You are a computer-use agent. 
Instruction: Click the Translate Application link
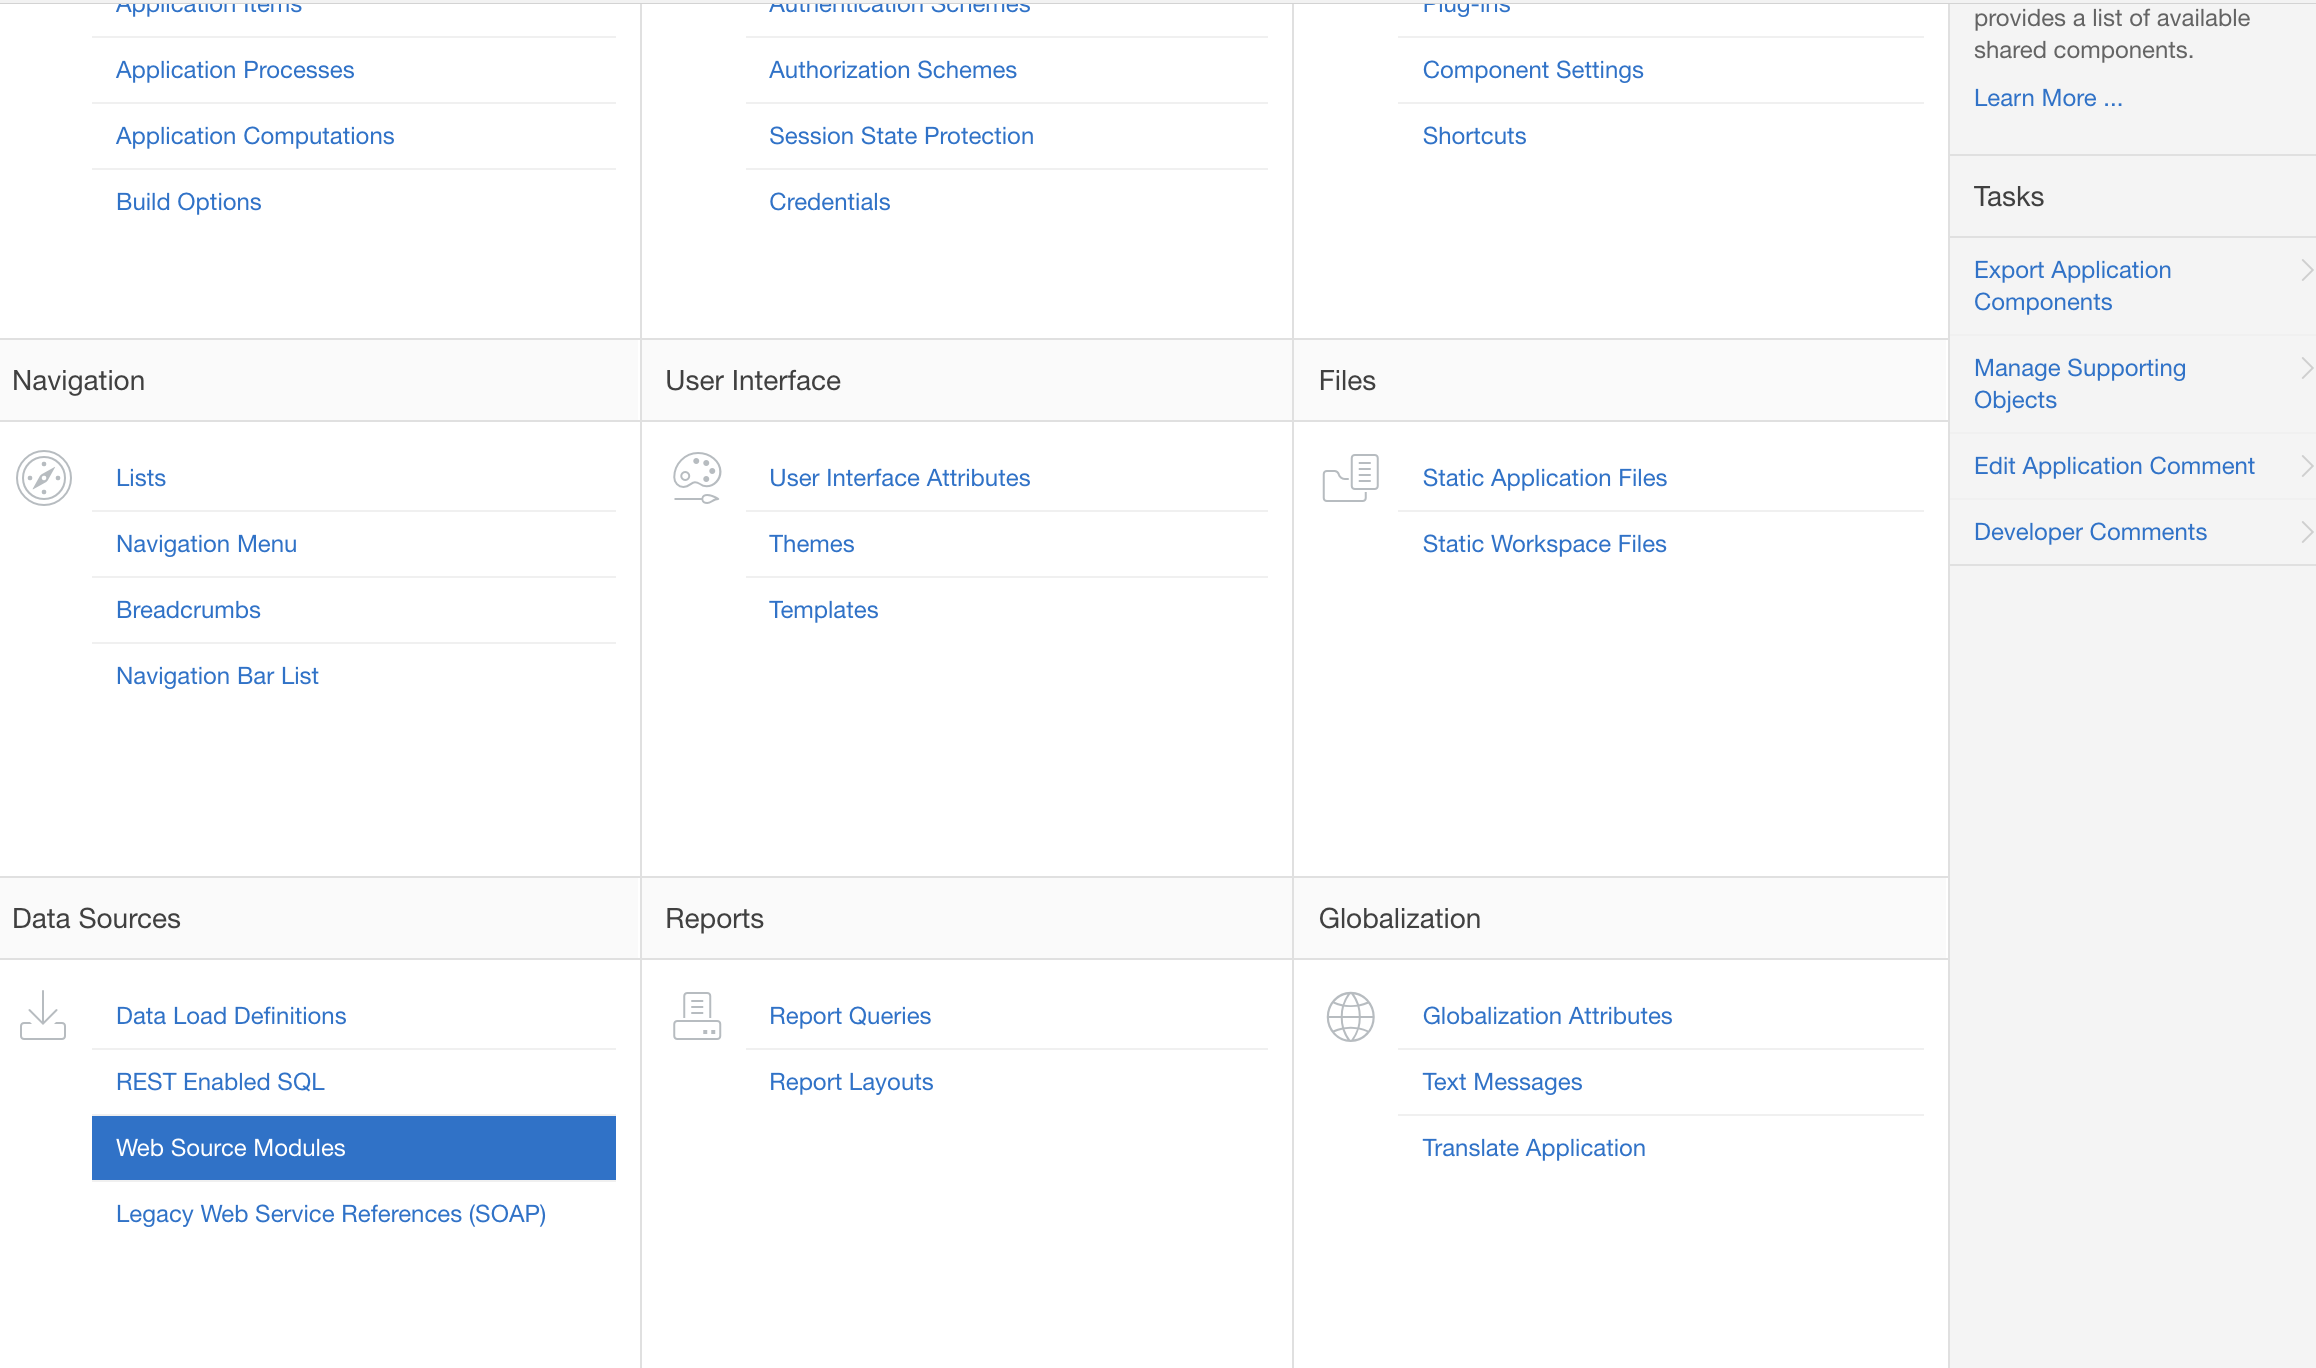click(x=1533, y=1148)
